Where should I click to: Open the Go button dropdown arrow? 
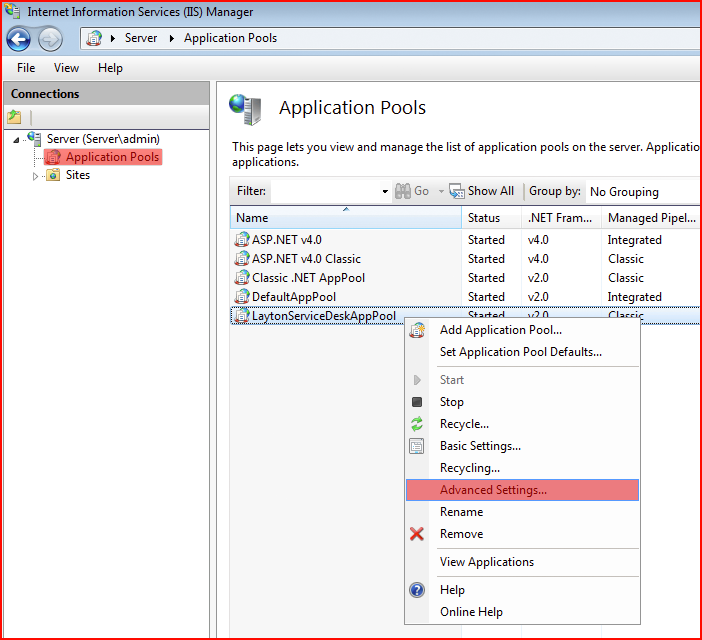click(441, 192)
